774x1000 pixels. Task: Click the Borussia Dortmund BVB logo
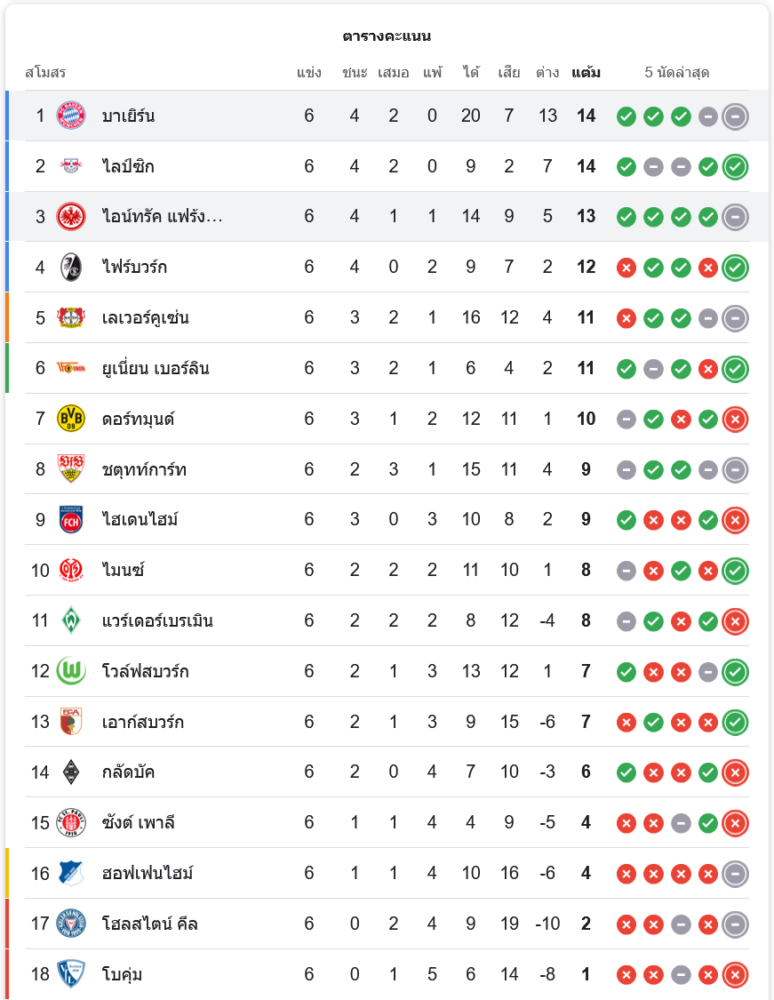click(71, 419)
